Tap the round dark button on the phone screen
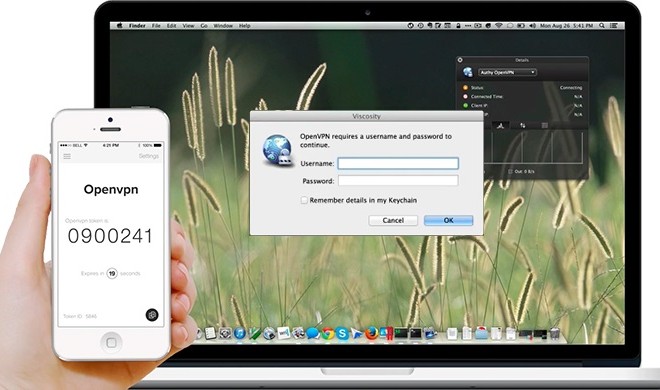660x390 pixels. 152,314
